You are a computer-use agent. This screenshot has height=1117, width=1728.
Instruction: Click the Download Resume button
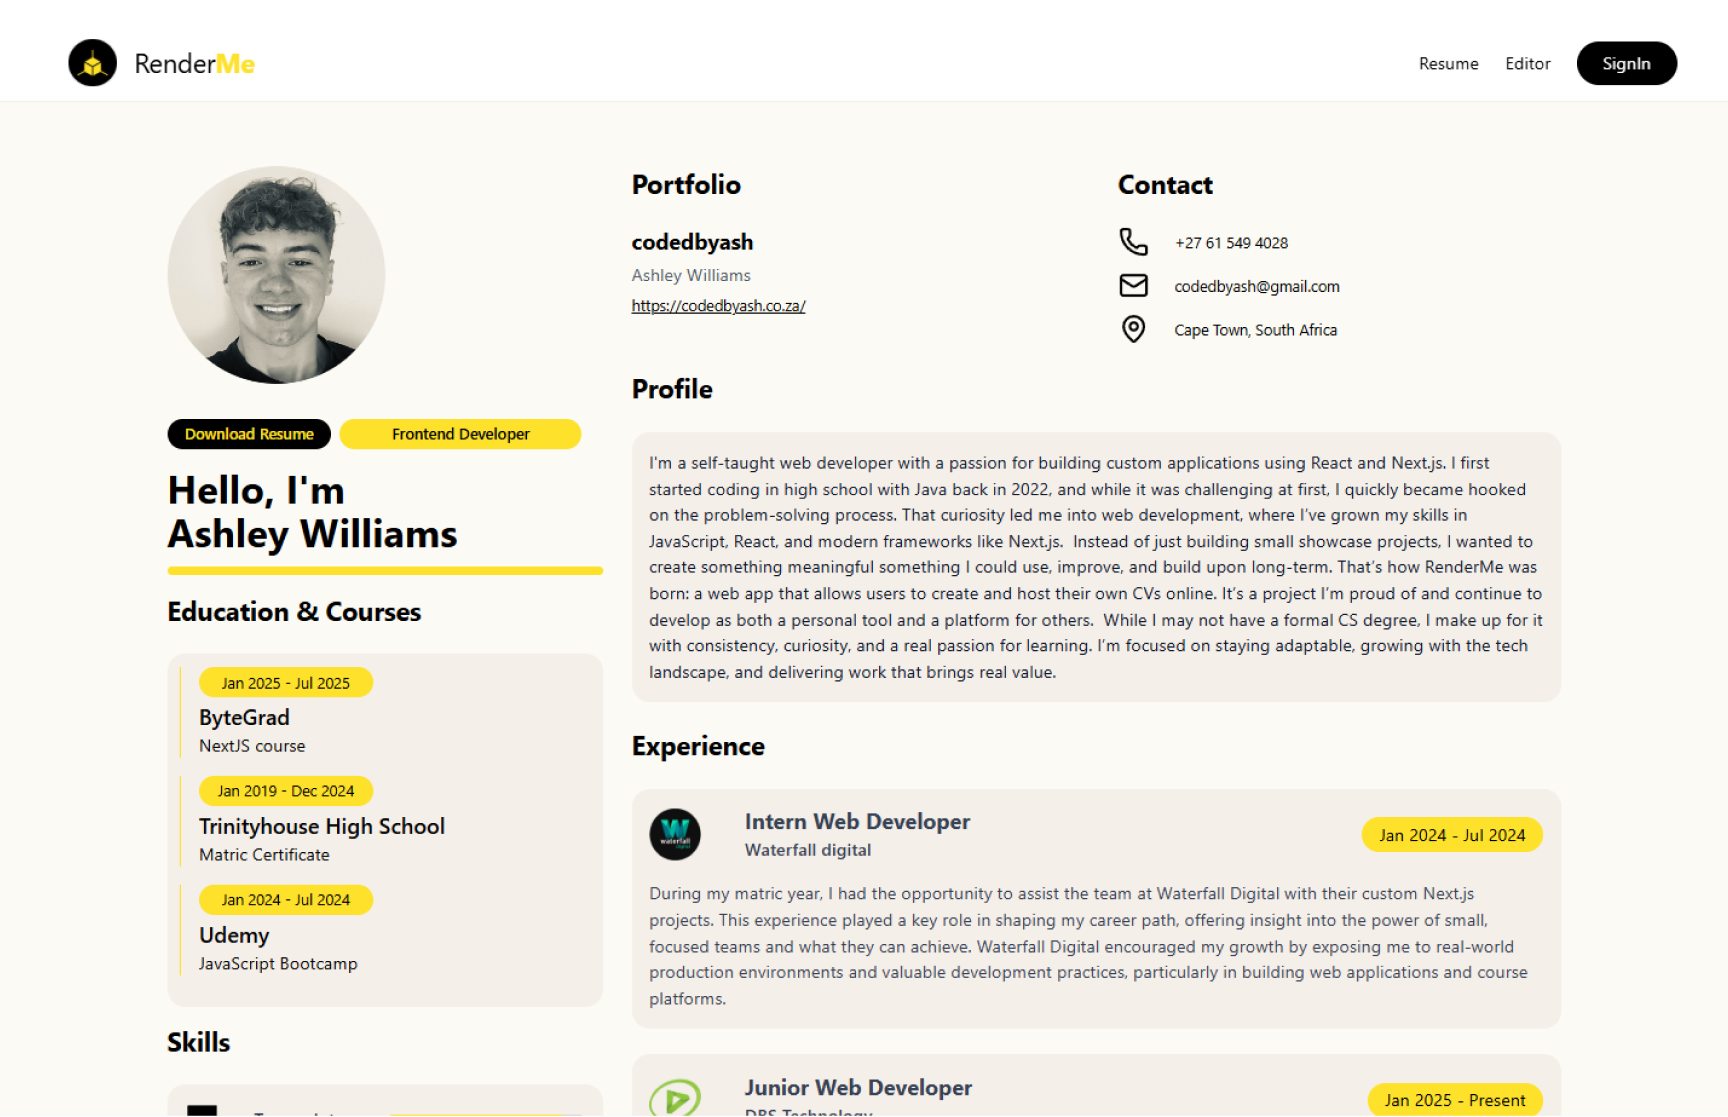point(249,434)
